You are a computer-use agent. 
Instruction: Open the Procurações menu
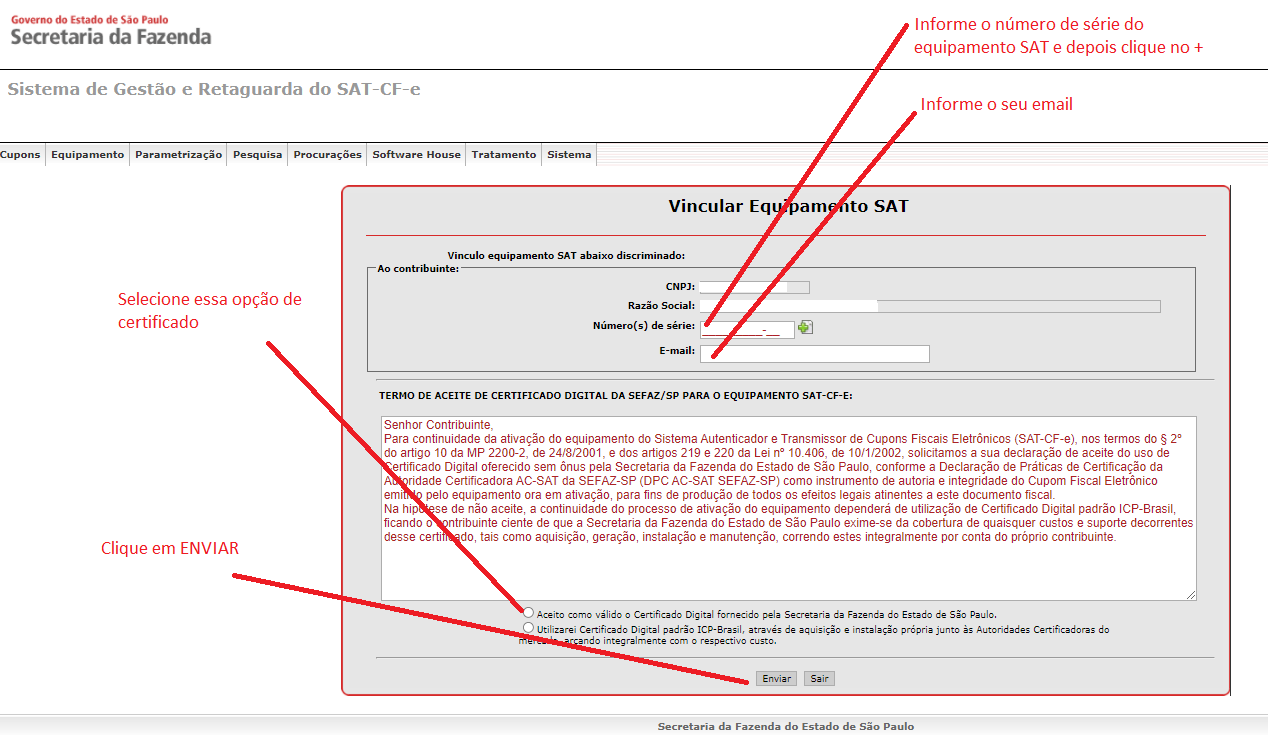coord(327,155)
